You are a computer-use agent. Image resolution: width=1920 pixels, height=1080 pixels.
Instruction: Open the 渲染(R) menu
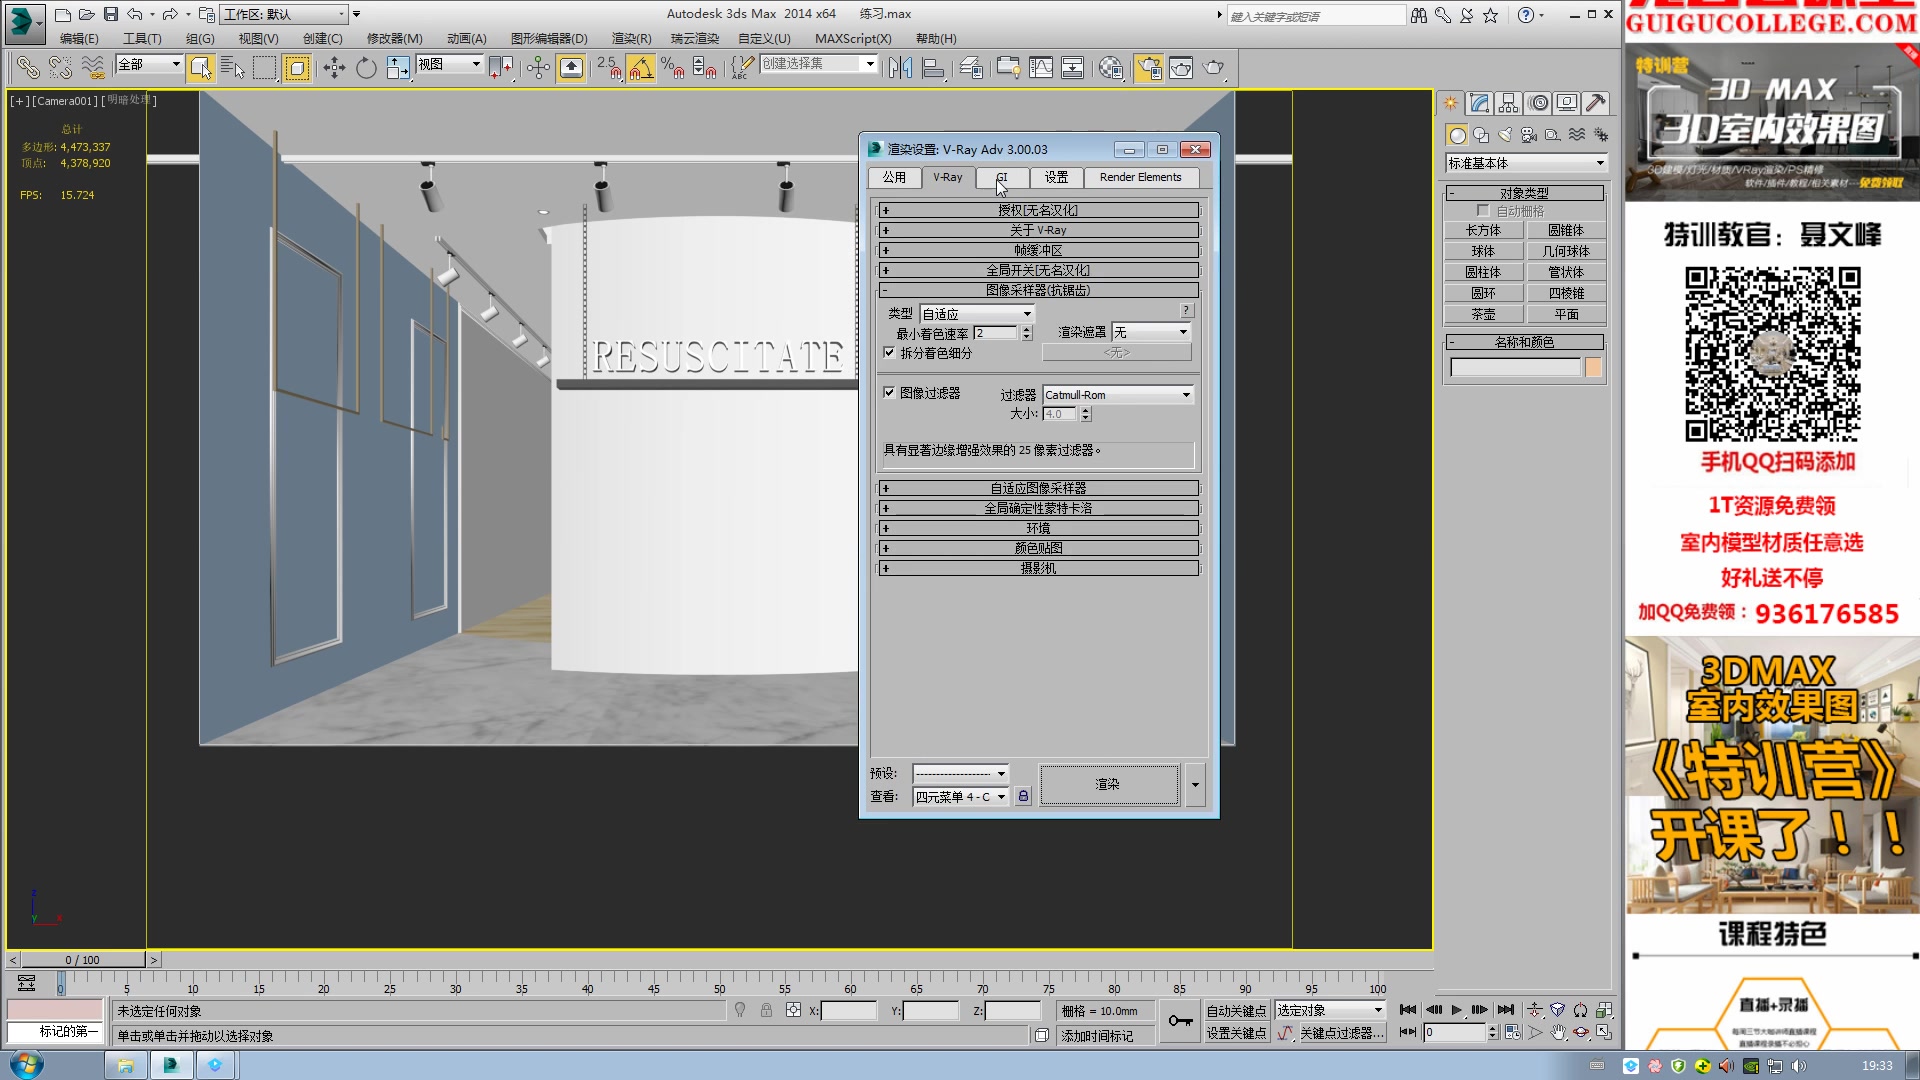631,39
